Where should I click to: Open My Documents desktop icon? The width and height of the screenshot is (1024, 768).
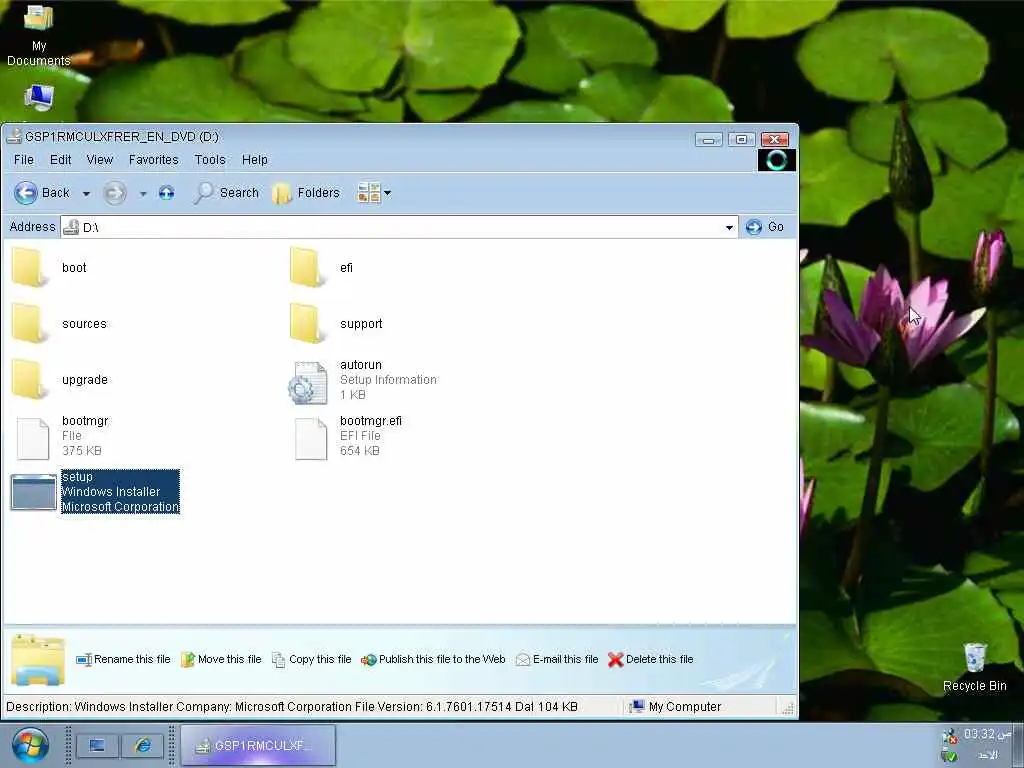coord(39,34)
